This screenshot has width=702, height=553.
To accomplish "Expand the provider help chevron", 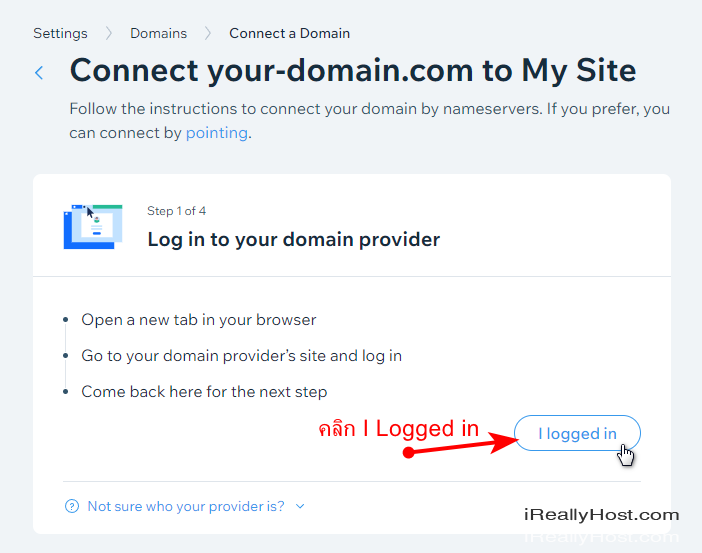I will tap(300, 506).
